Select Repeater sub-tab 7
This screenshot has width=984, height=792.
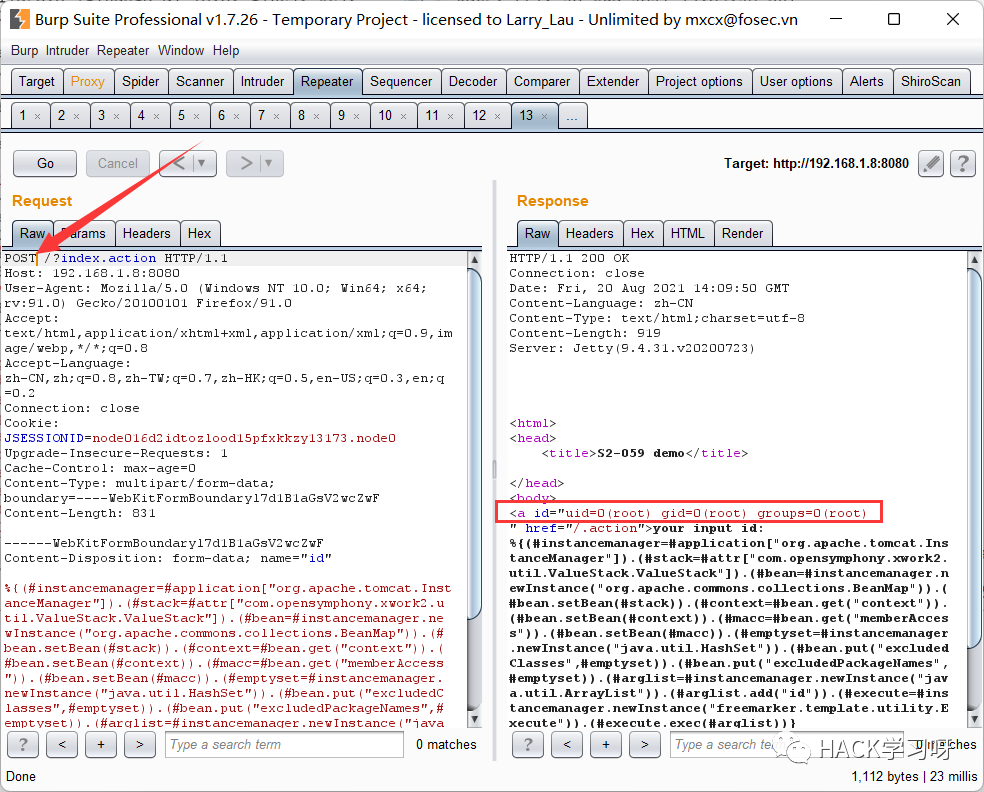click(x=270, y=115)
